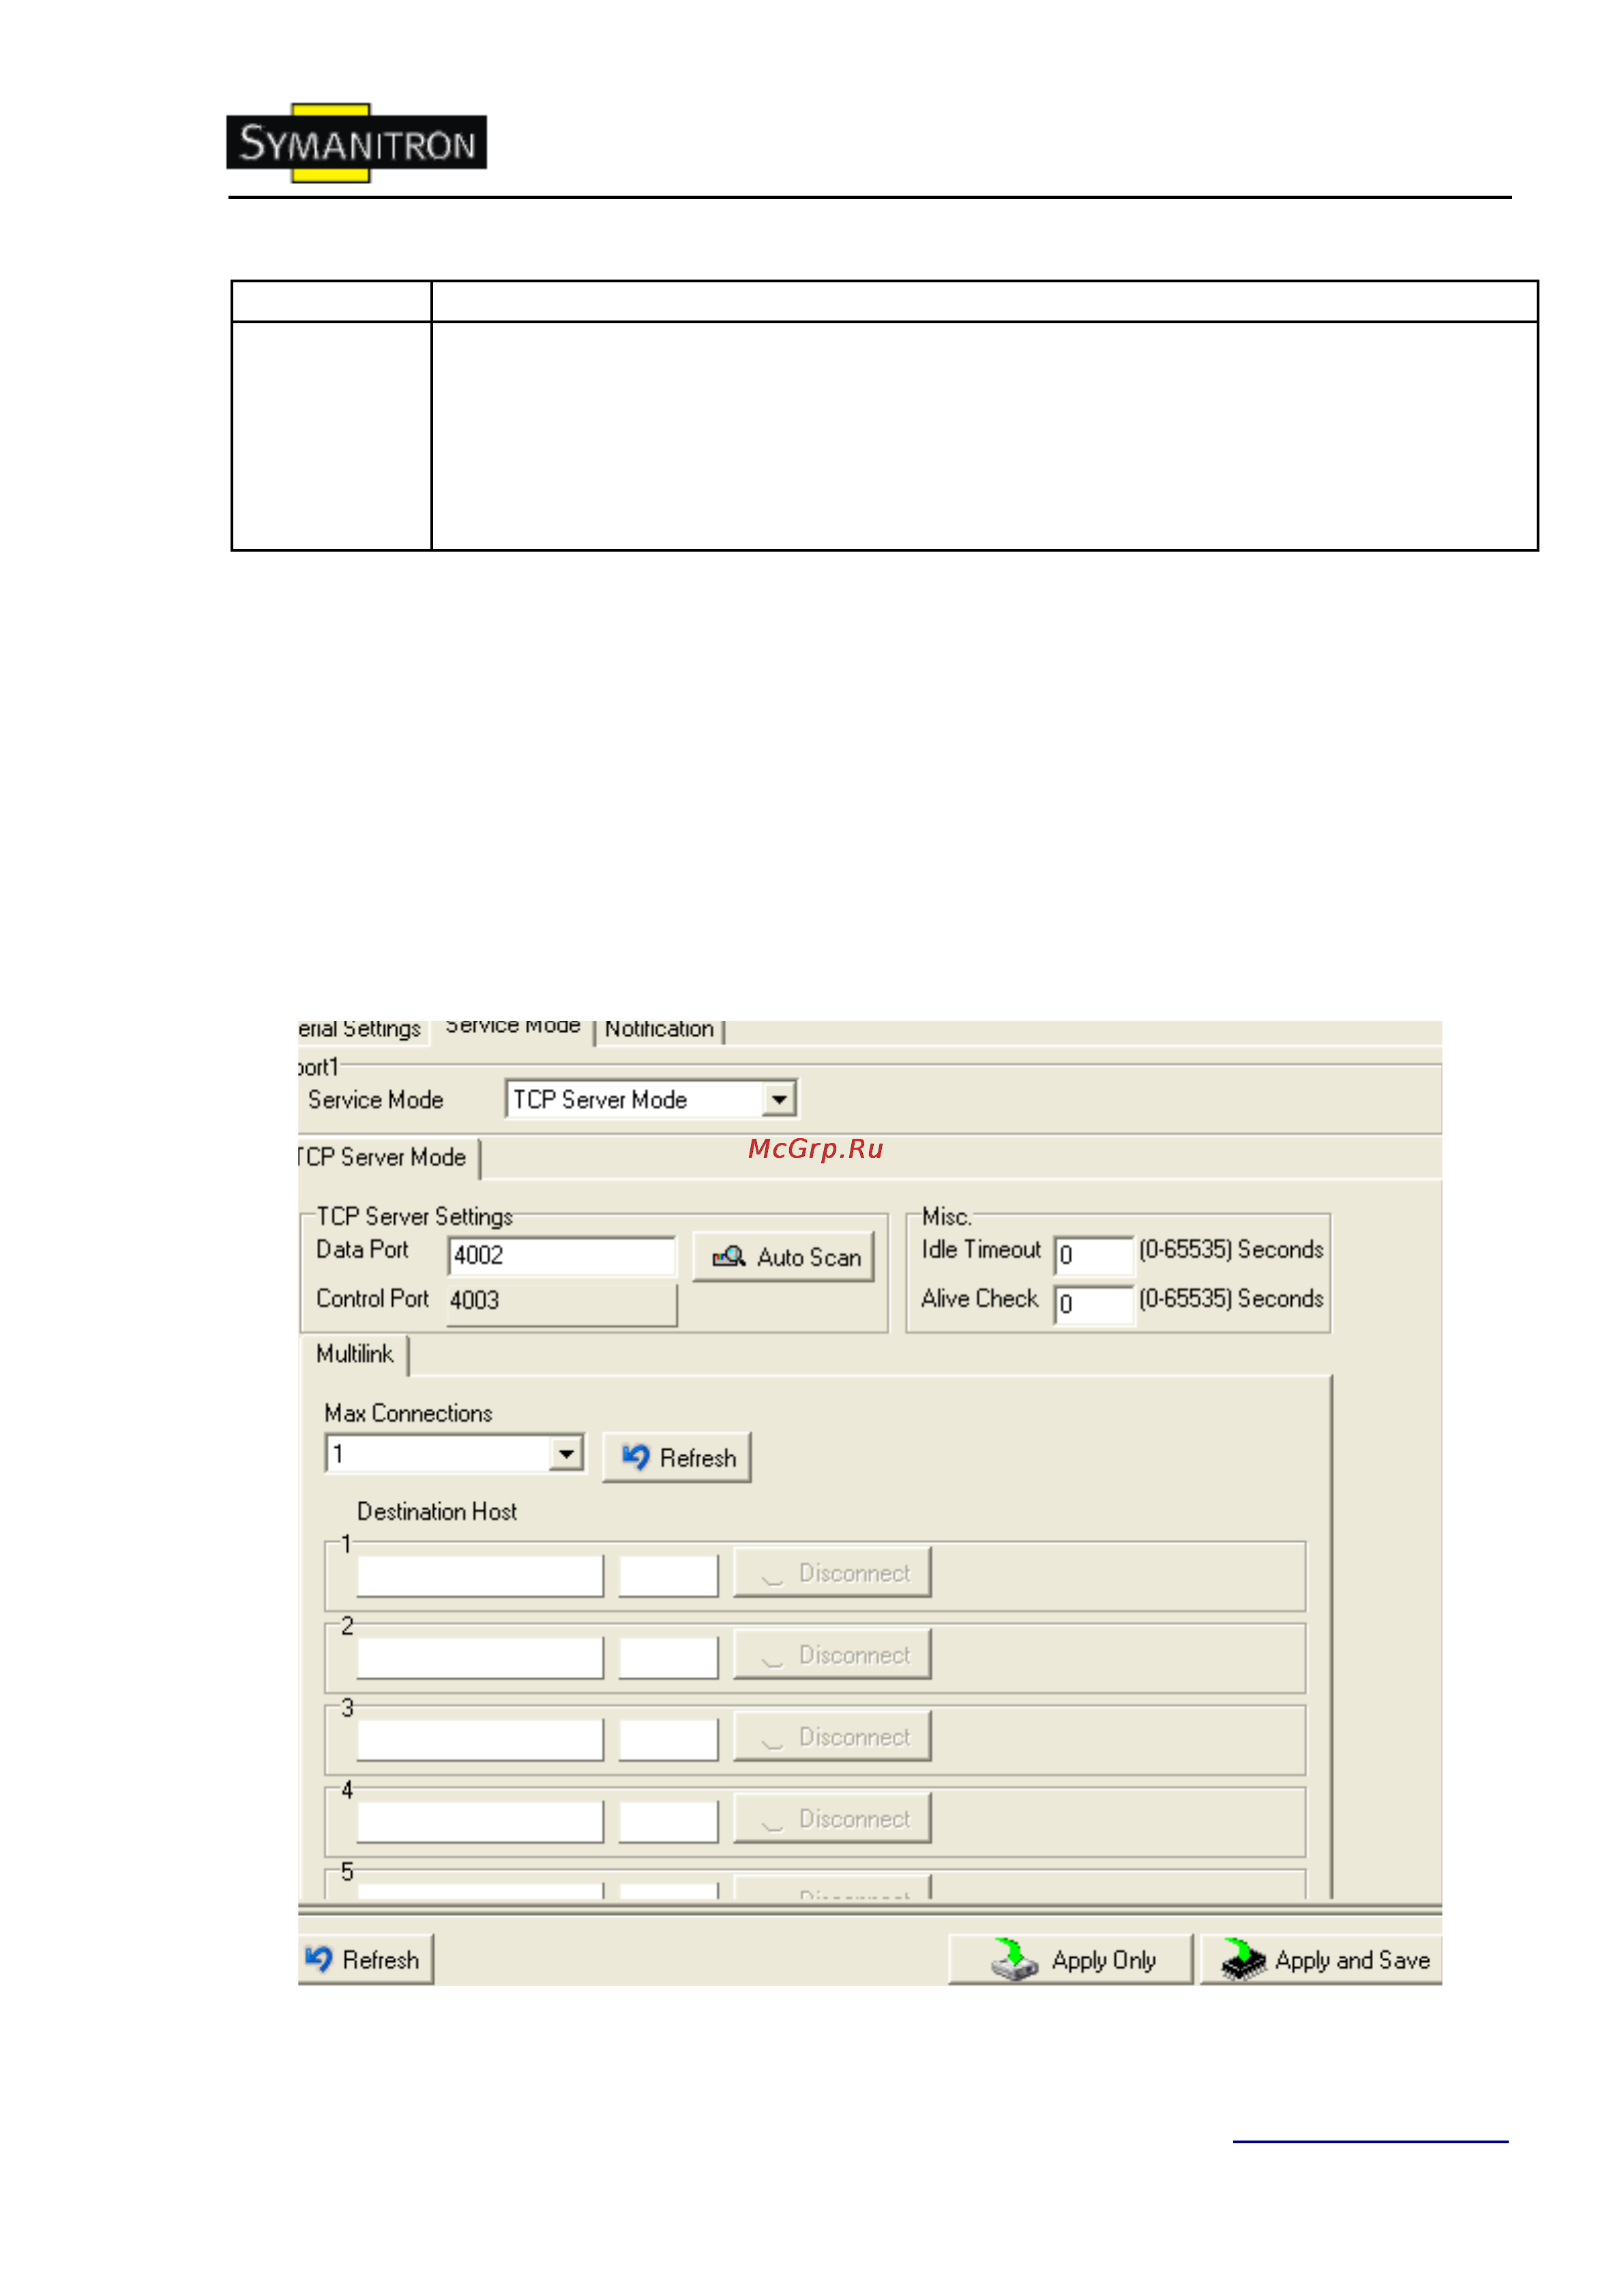Click the blue refresh arrow icon beside Max Connections

(x=636, y=1457)
